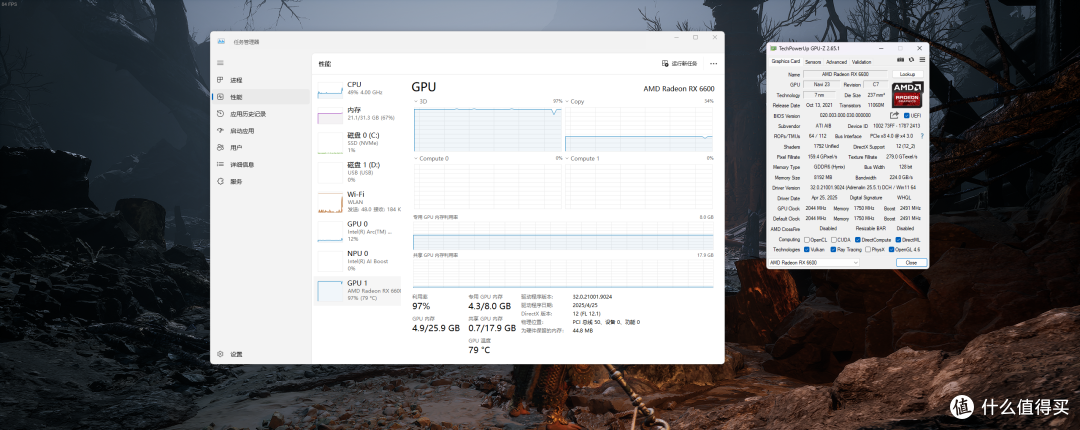Image resolution: width=1080 pixels, height=430 pixels.
Task: Click Bus Interface question mark icon
Action: pyautogui.click(x=922, y=136)
